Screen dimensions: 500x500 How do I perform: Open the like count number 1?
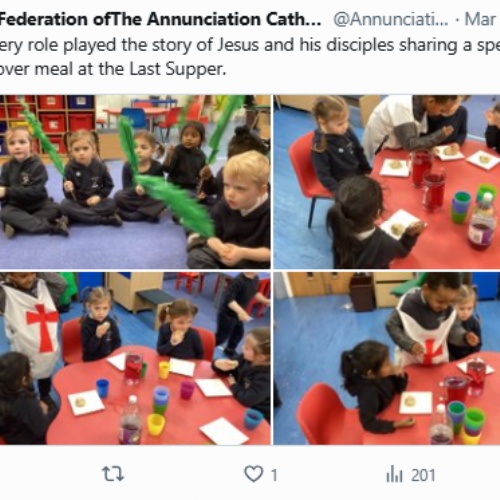click(274, 475)
